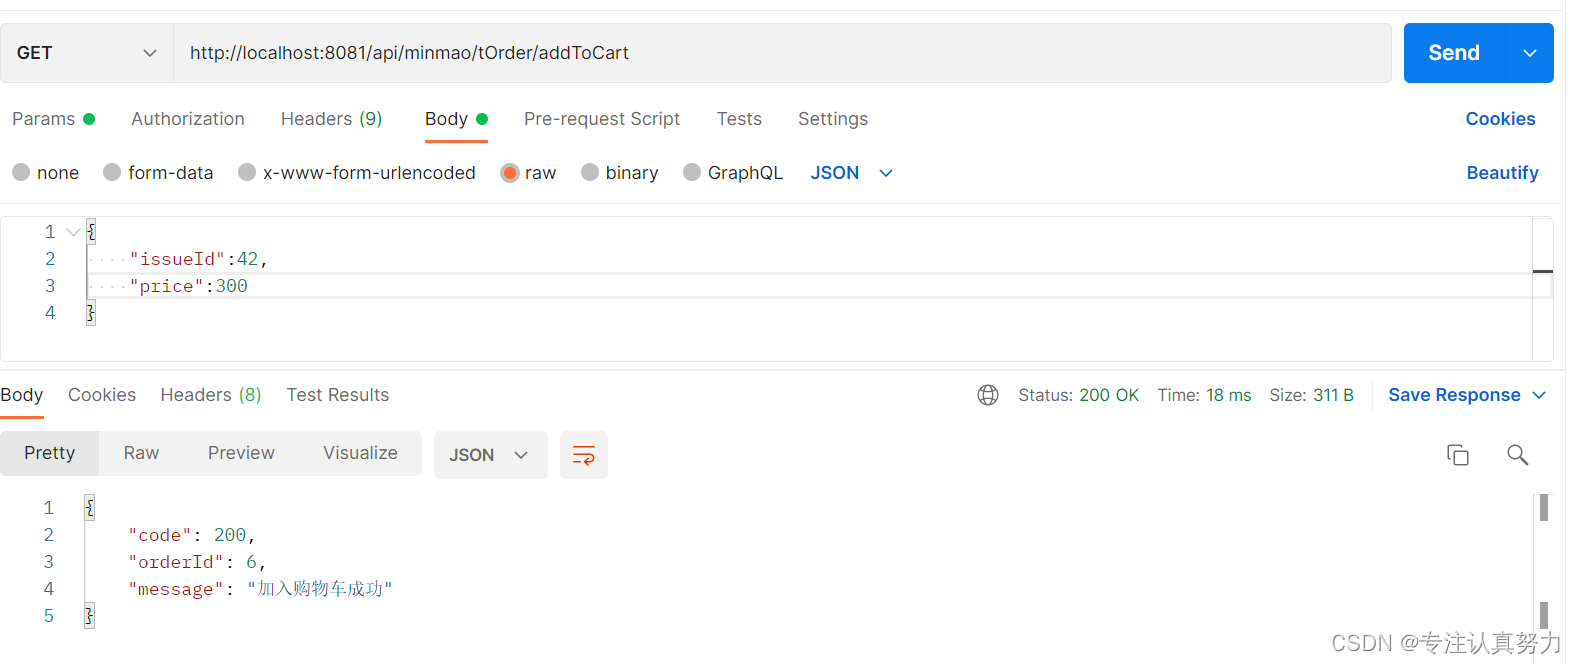This screenshot has height=664, width=1575.
Task: Open request Headers (9) tab
Action: pos(331,119)
